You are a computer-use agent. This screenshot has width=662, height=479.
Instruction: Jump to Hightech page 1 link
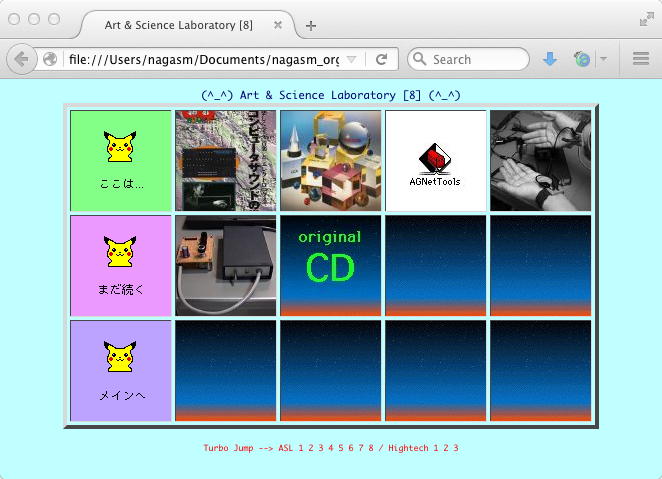436,448
